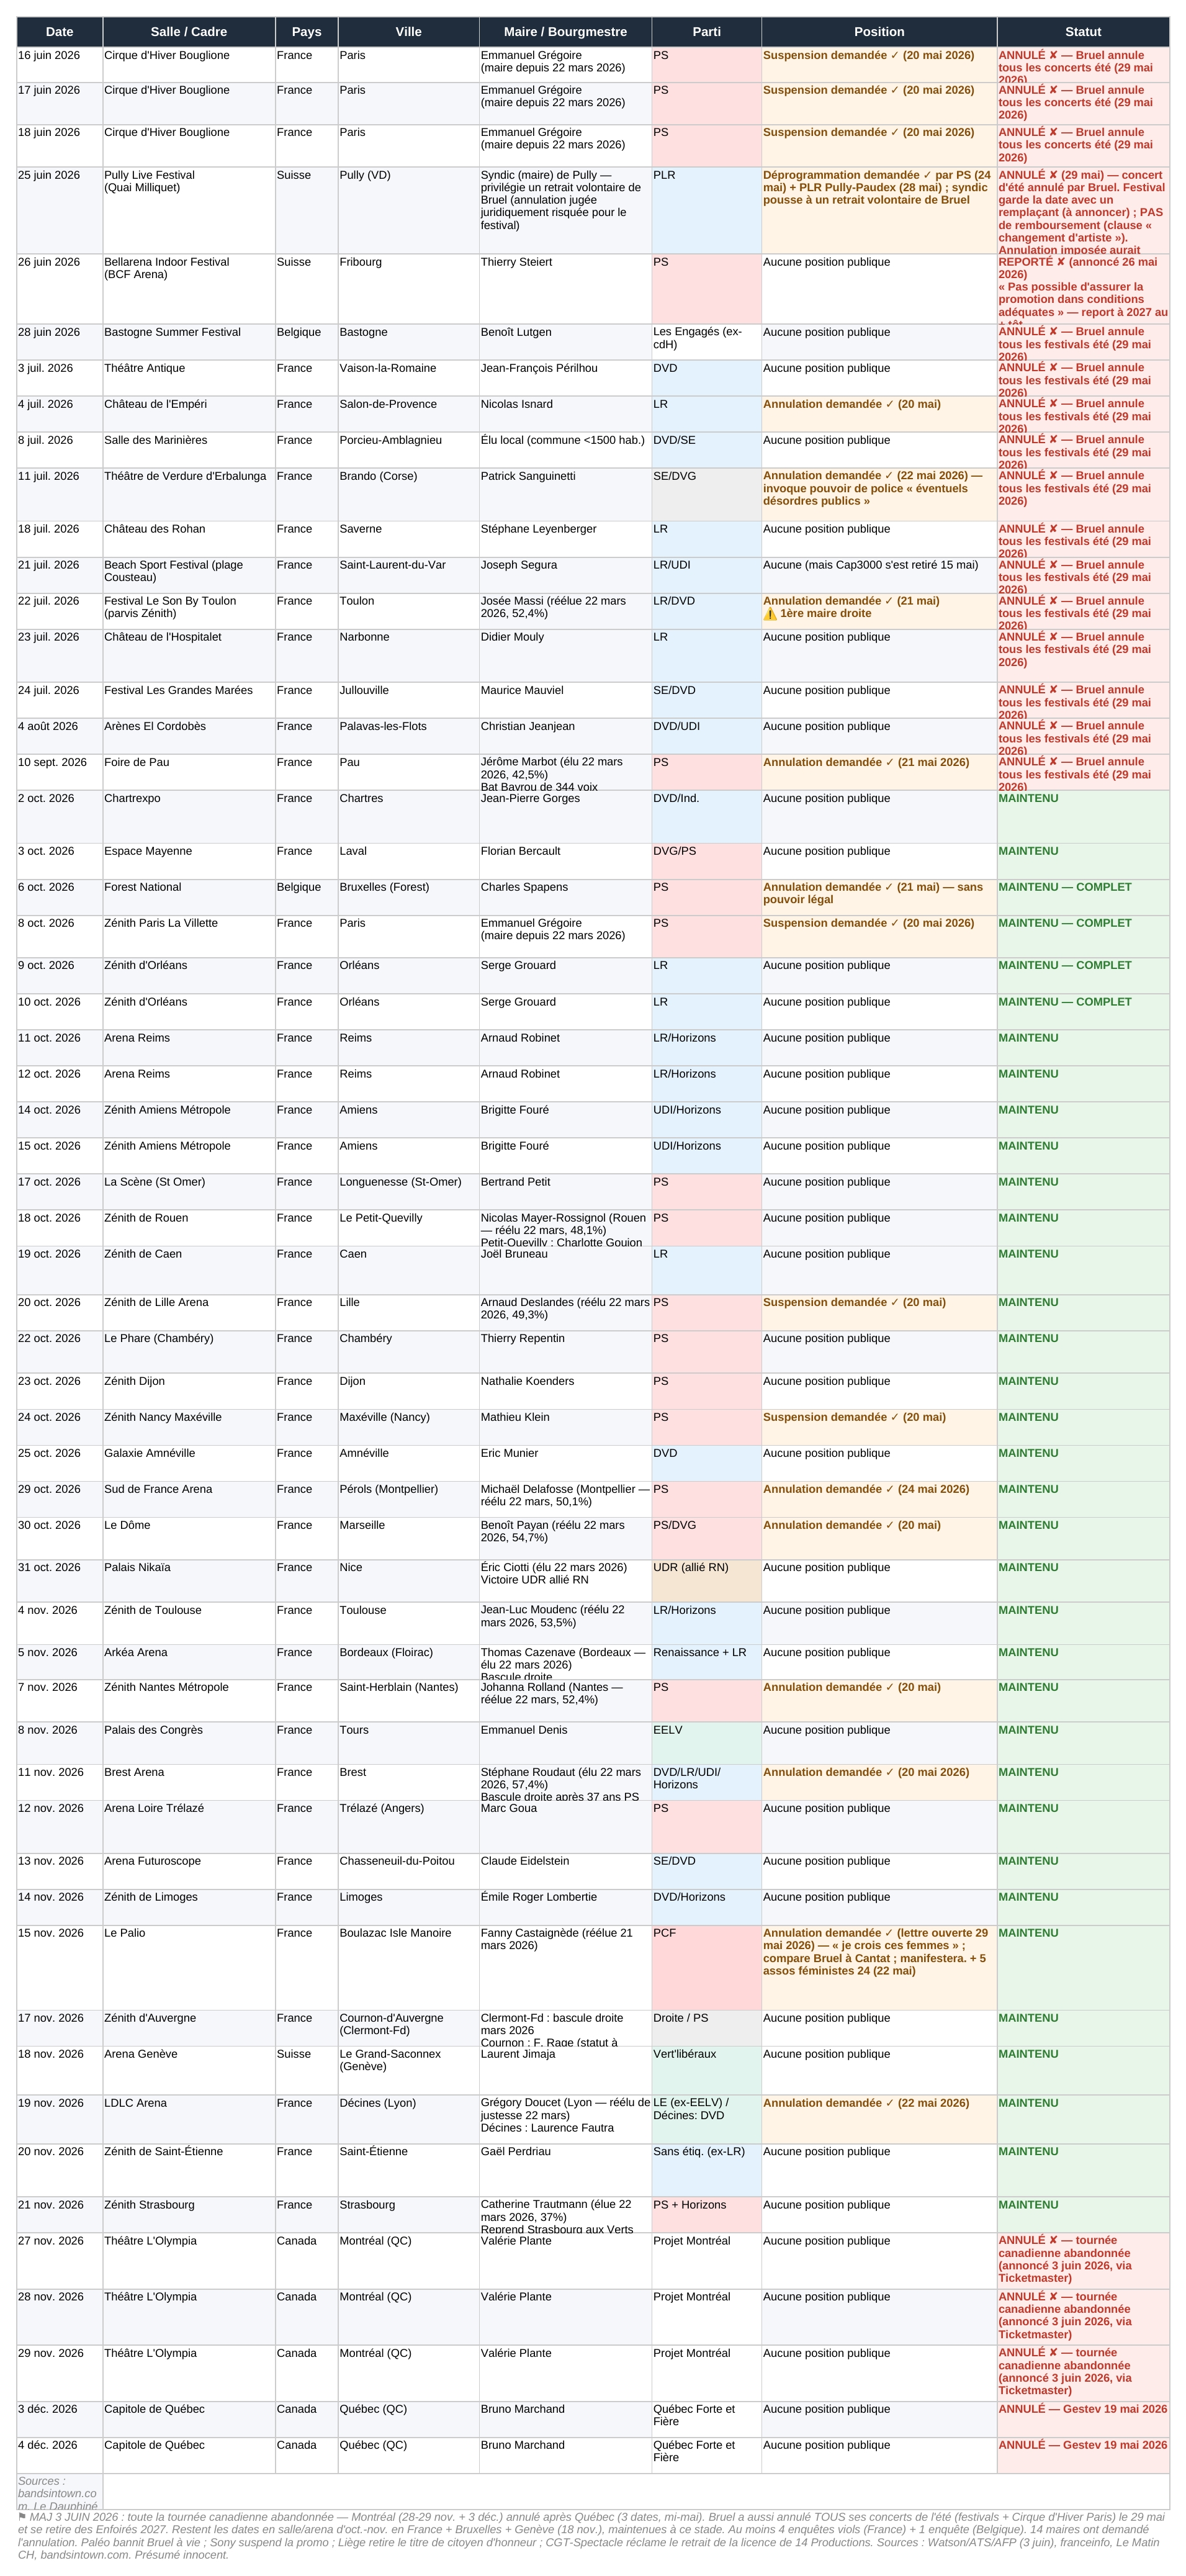The image size is (1186, 2576).
Task: Select the EELV party cell for Tours
Action: [706, 1742]
